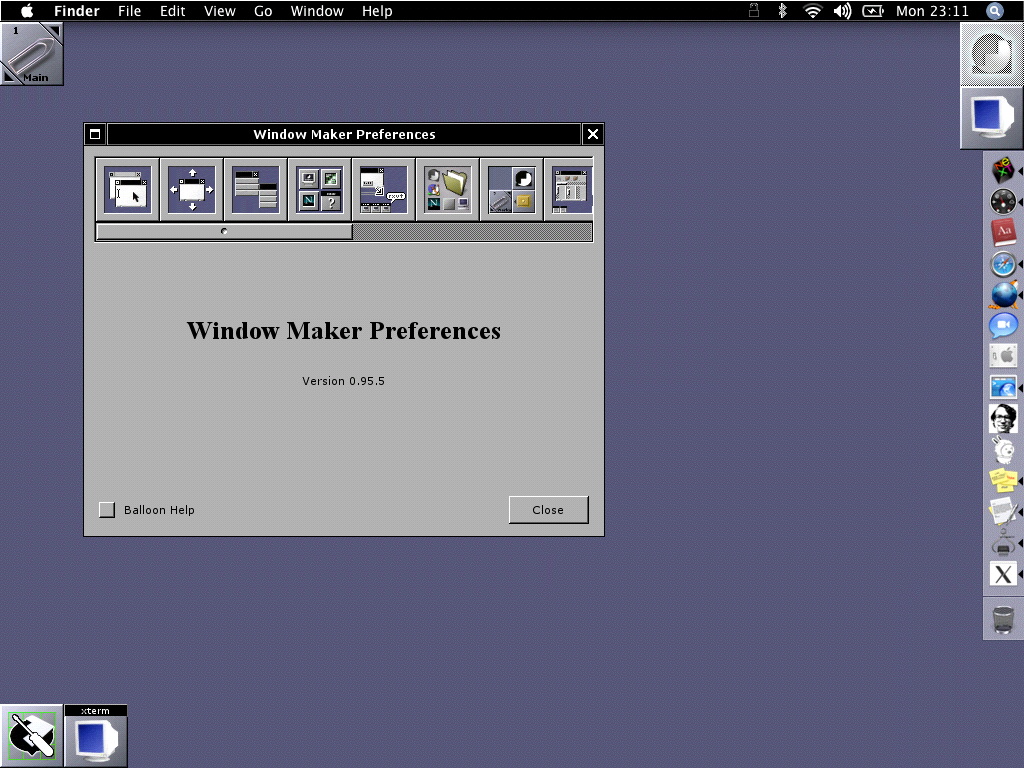Open the File menu
The image size is (1024, 768).
pos(129,11)
